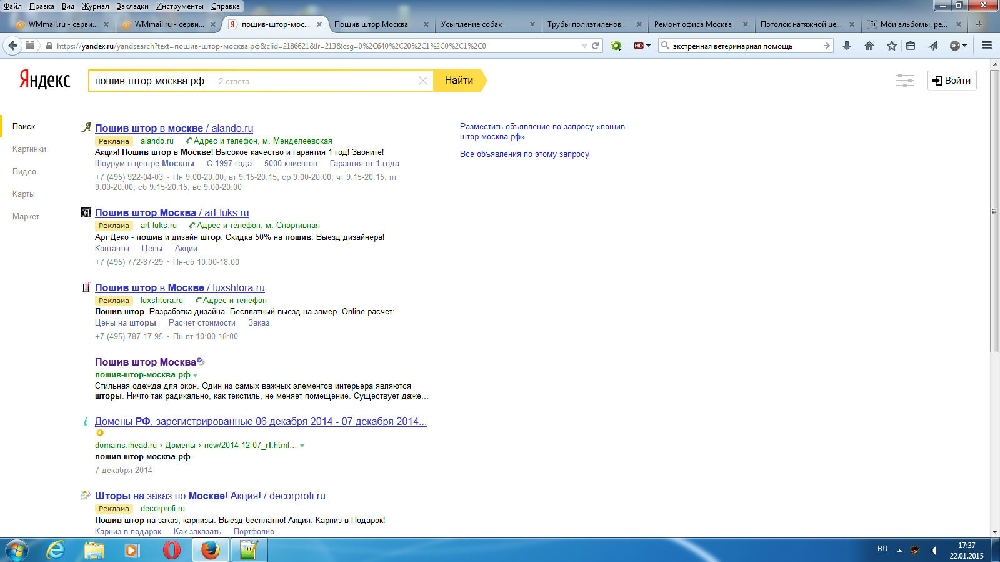
Task: Click the Найти search button
Action: 459,80
